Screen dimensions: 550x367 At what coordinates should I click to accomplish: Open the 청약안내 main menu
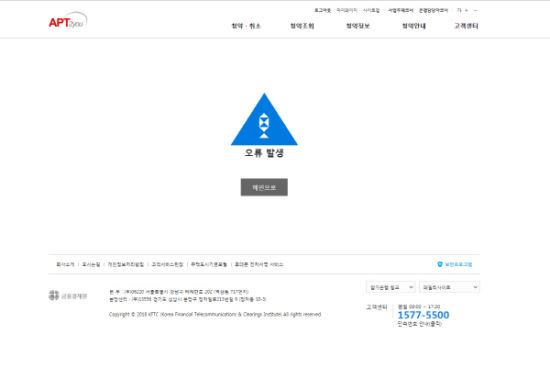pyautogui.click(x=414, y=26)
